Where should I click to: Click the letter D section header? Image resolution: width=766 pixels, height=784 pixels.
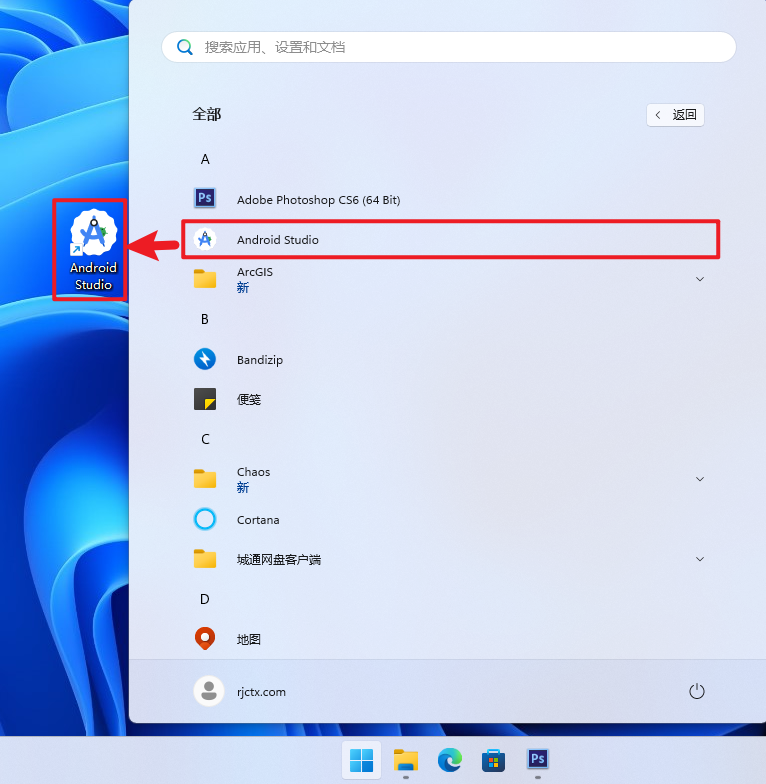pos(205,599)
